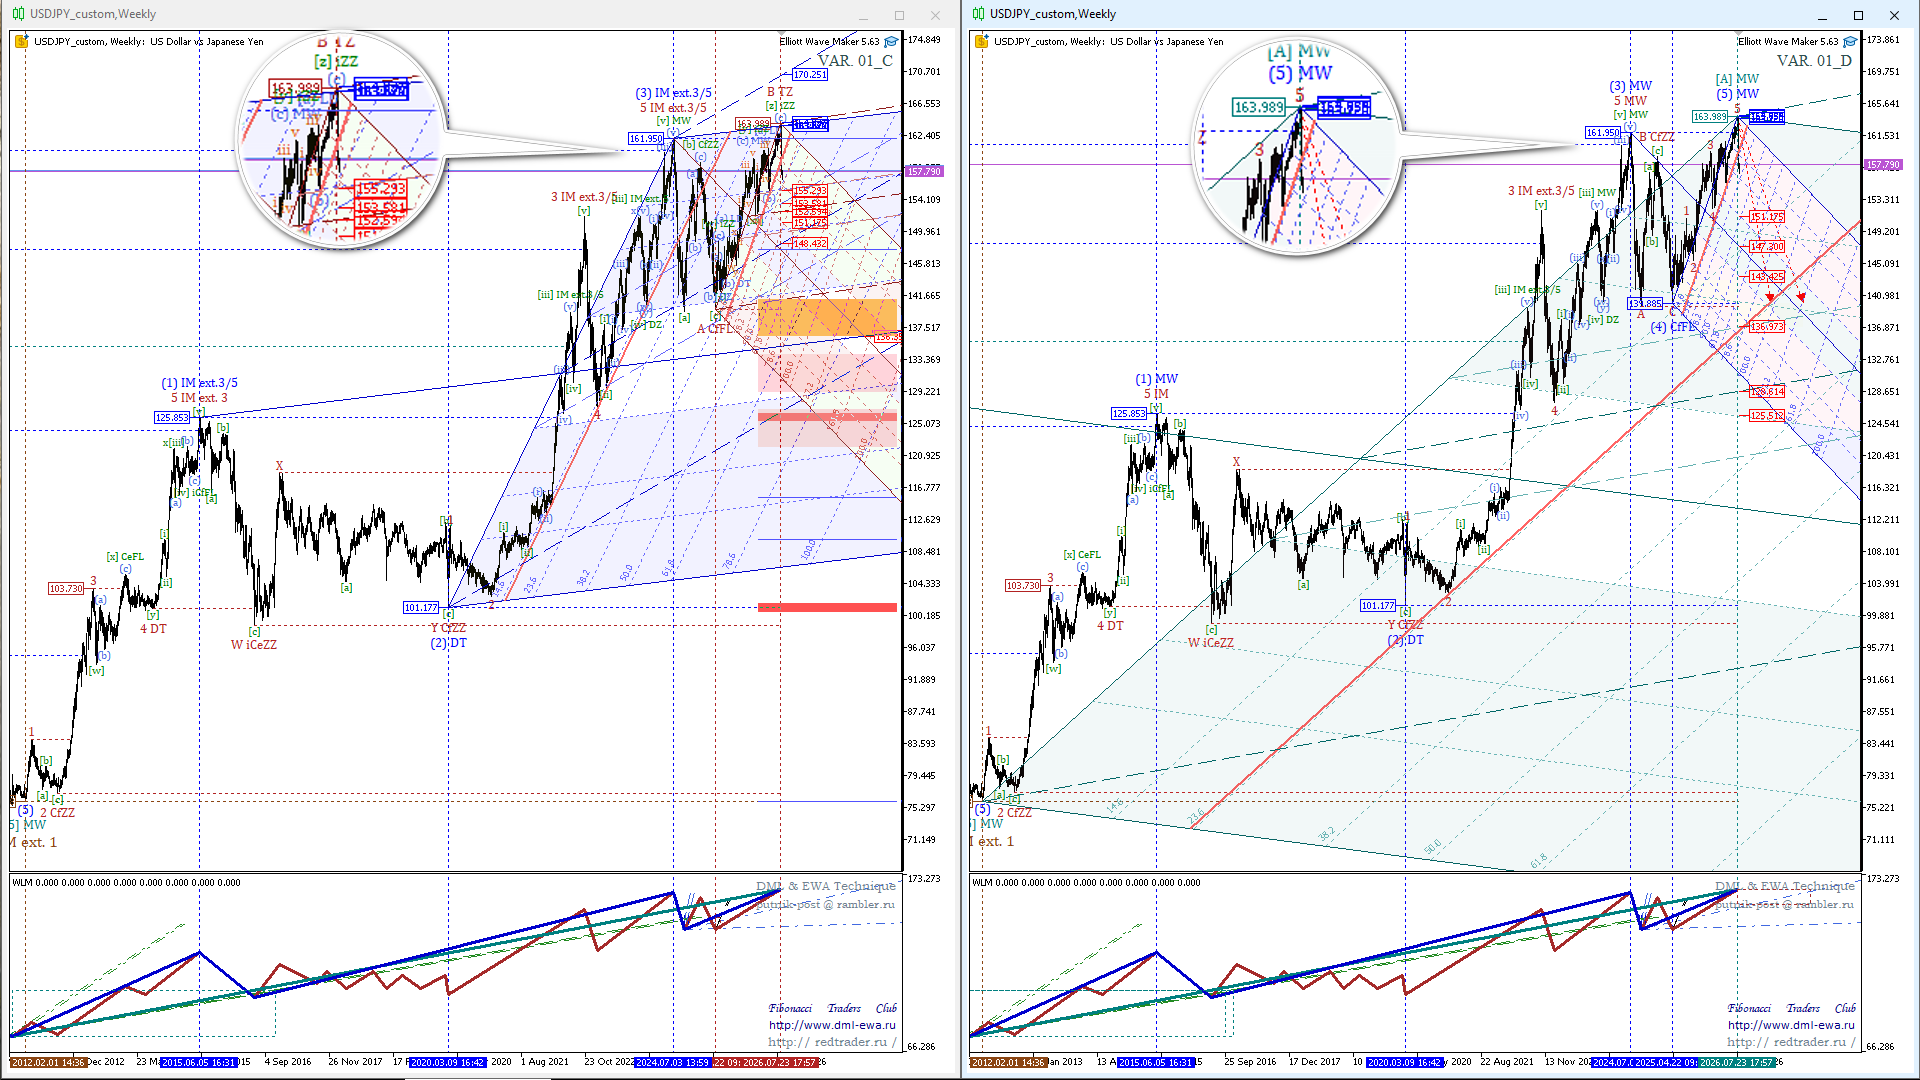Click the right window title USDJPY_custom,Weekly

(x=1053, y=14)
